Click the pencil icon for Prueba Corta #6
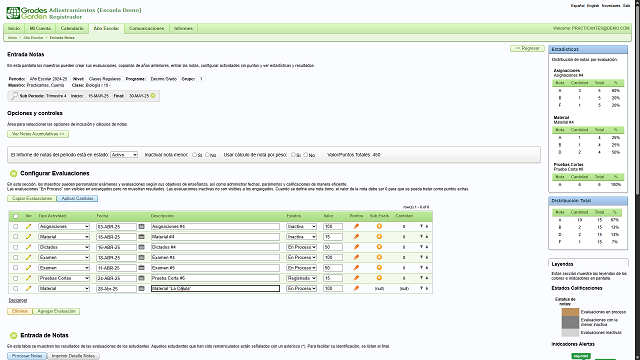Viewport: 640px width, 360px height. (28, 278)
